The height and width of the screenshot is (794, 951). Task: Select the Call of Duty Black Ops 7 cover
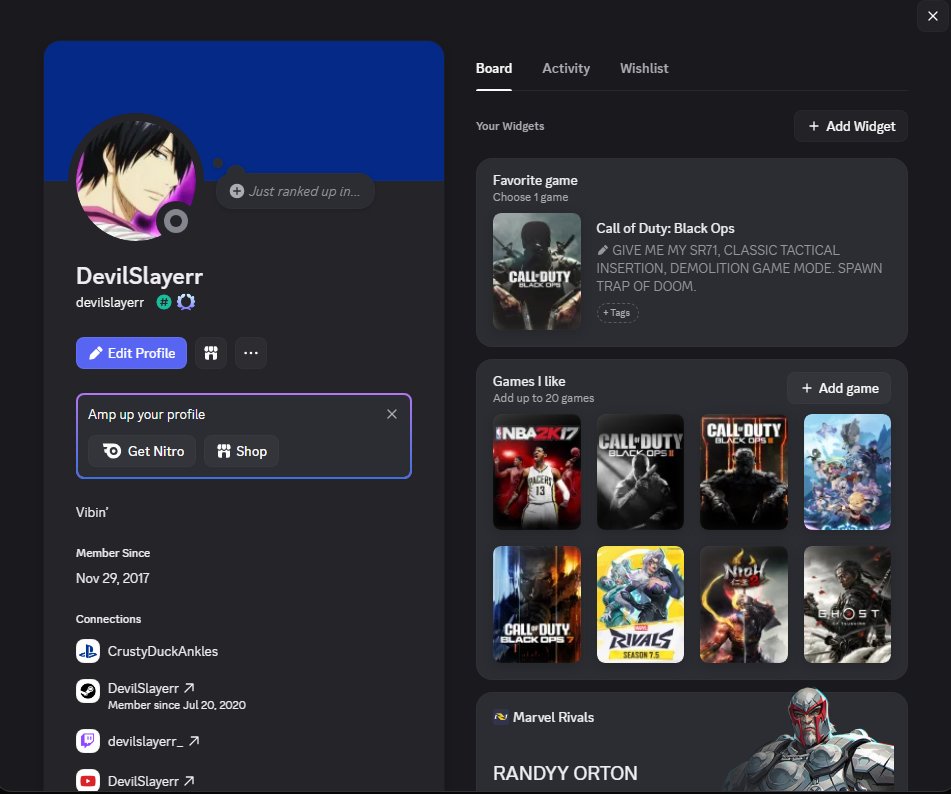(537, 604)
